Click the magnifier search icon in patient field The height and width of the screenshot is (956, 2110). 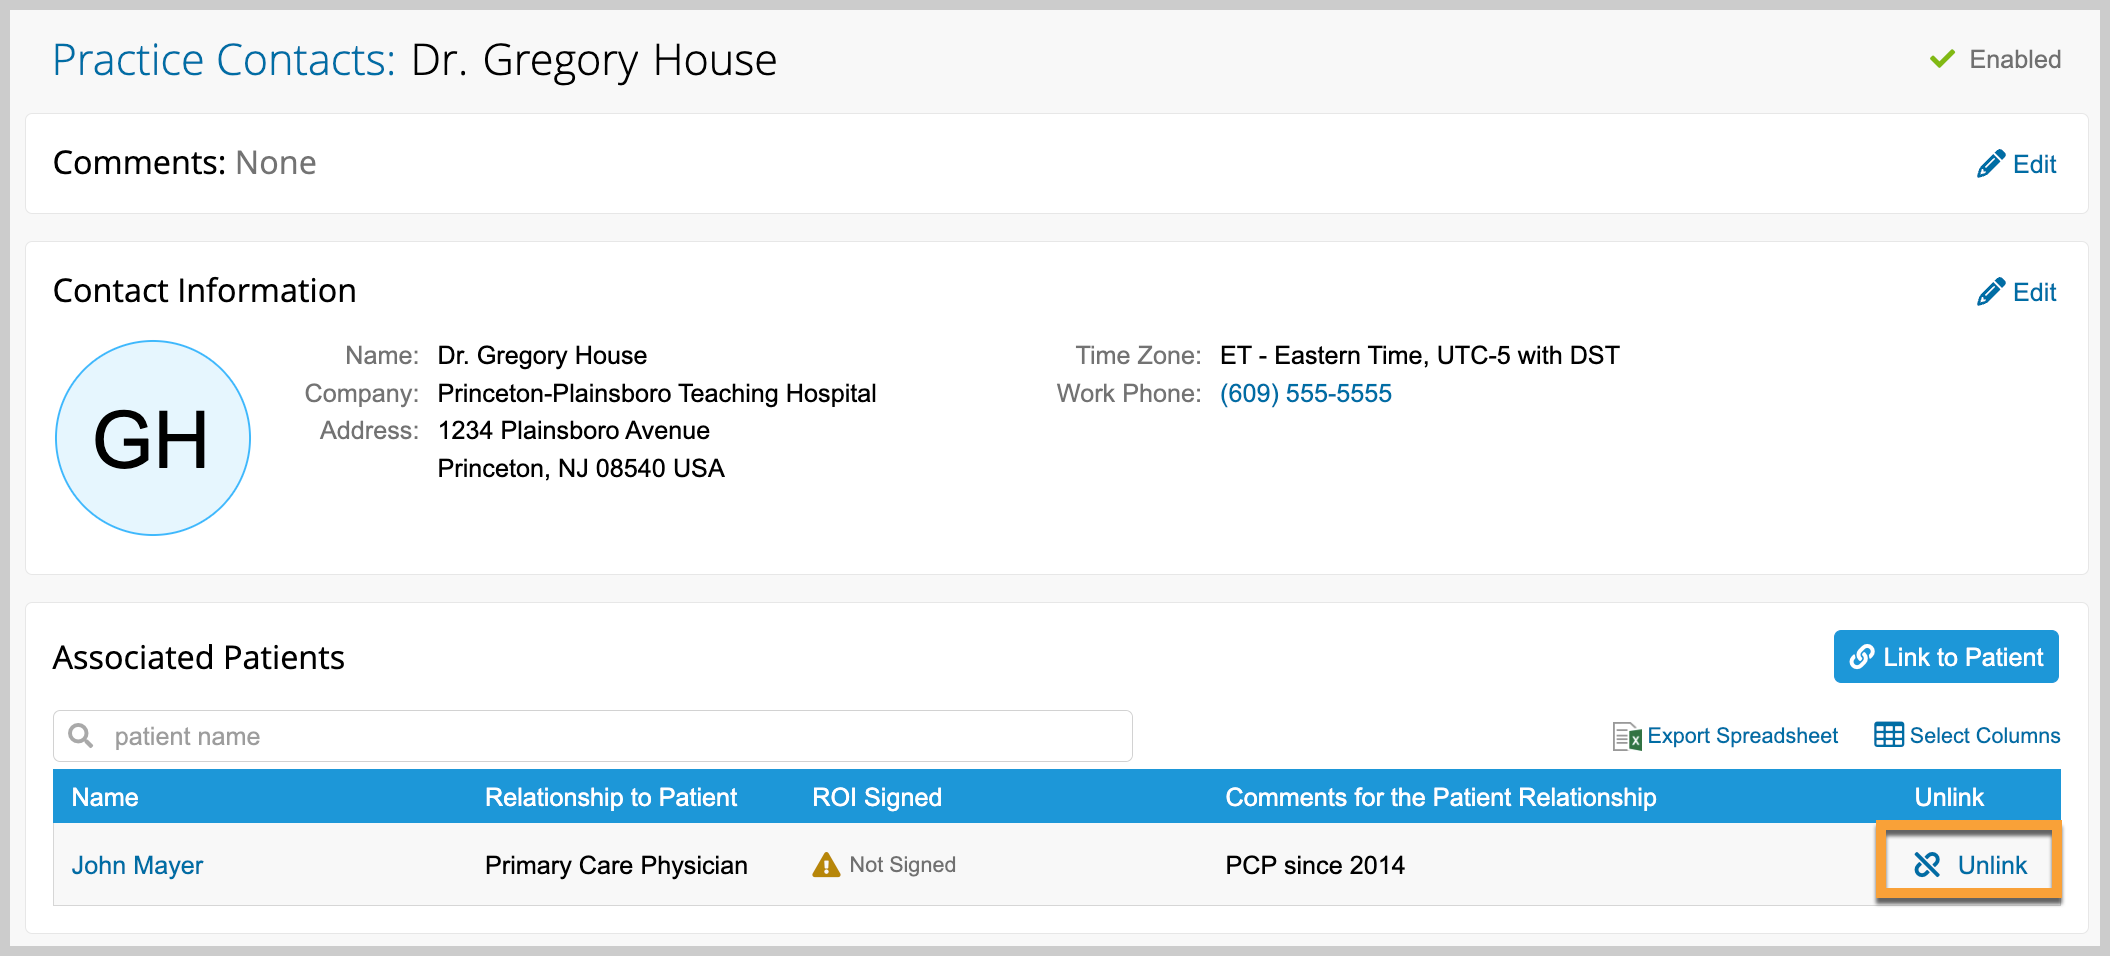point(81,736)
